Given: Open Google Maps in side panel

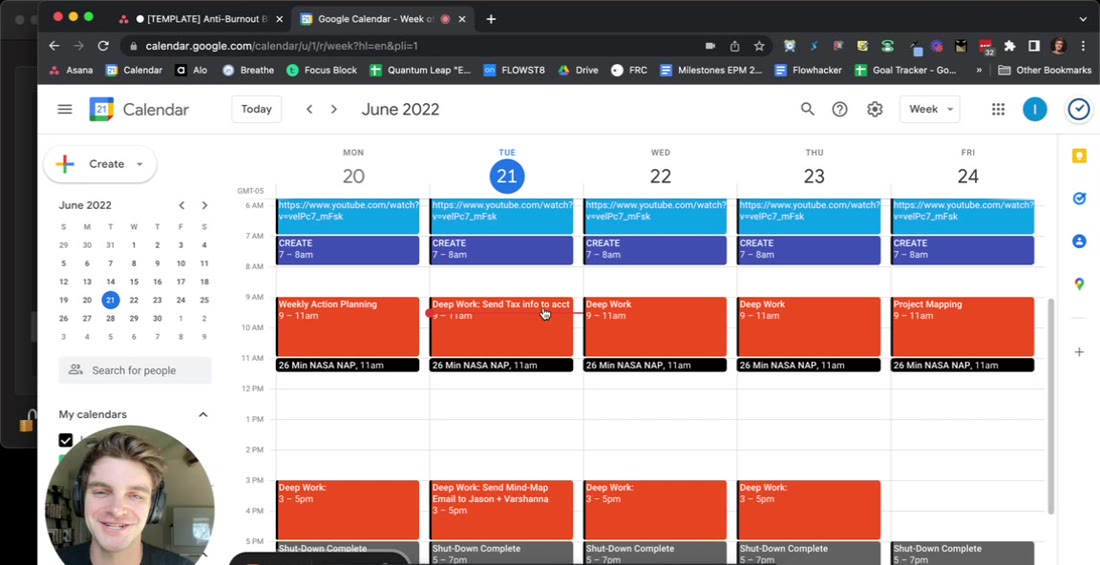Looking at the screenshot, I should pos(1079,284).
